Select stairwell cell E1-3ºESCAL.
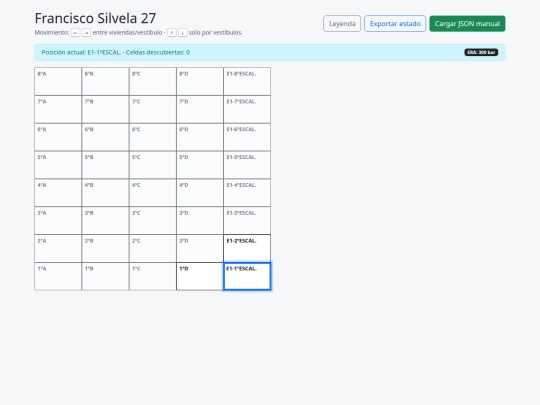540x405 pixels. (x=247, y=221)
